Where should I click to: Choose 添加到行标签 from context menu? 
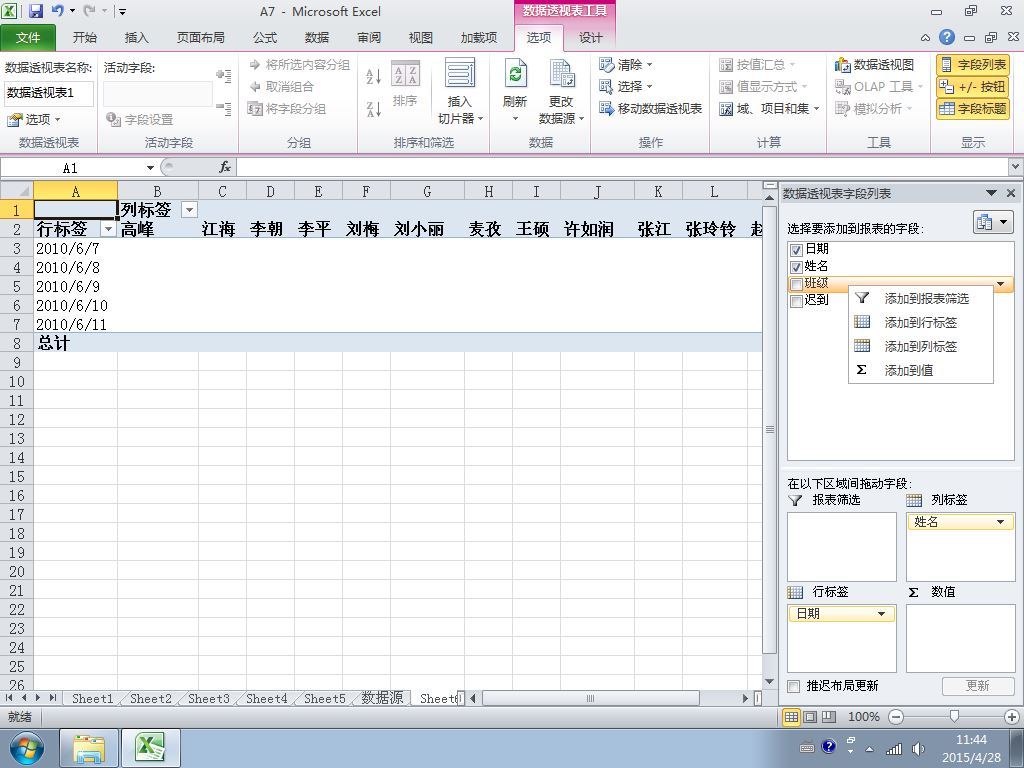(921, 322)
